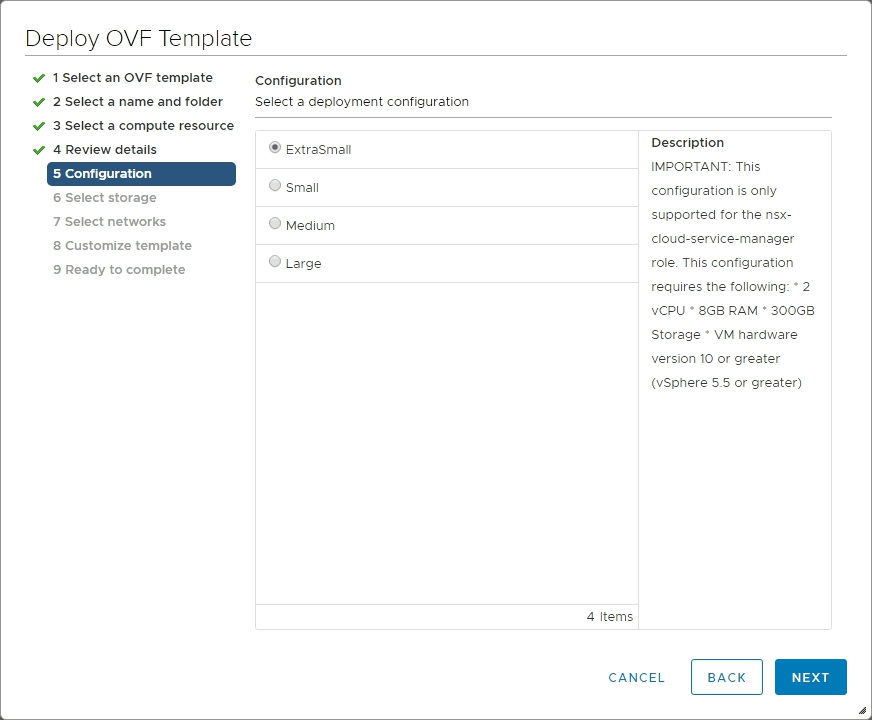The width and height of the screenshot is (872, 720).
Task: Choose the Medium configuration option
Action: [x=275, y=225]
